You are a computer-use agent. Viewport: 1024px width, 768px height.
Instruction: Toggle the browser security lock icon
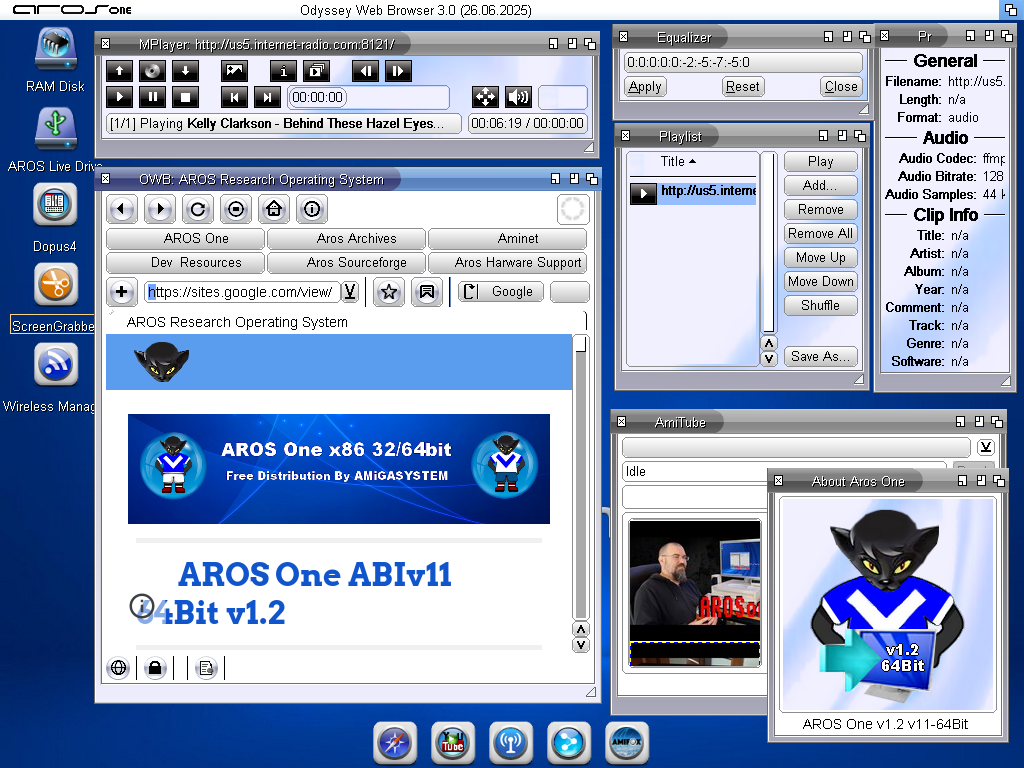pyautogui.click(x=154, y=668)
